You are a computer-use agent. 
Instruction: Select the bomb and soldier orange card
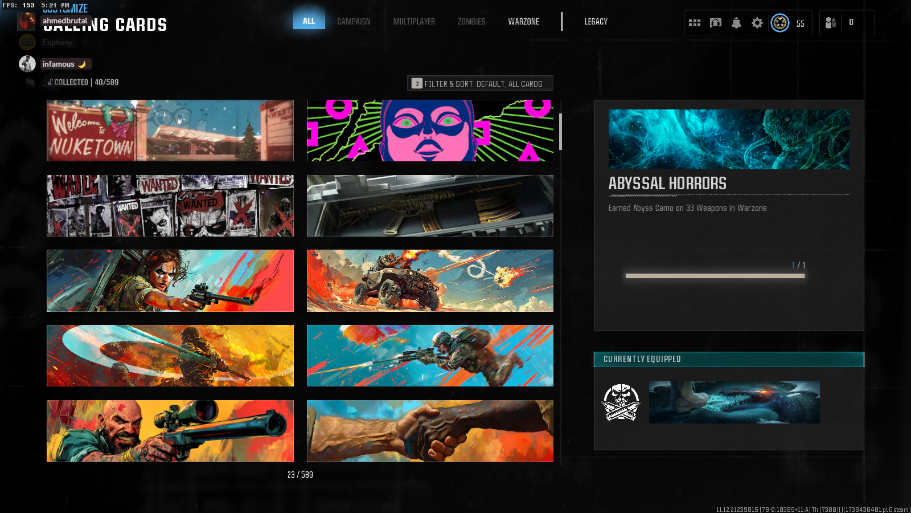tap(170, 356)
